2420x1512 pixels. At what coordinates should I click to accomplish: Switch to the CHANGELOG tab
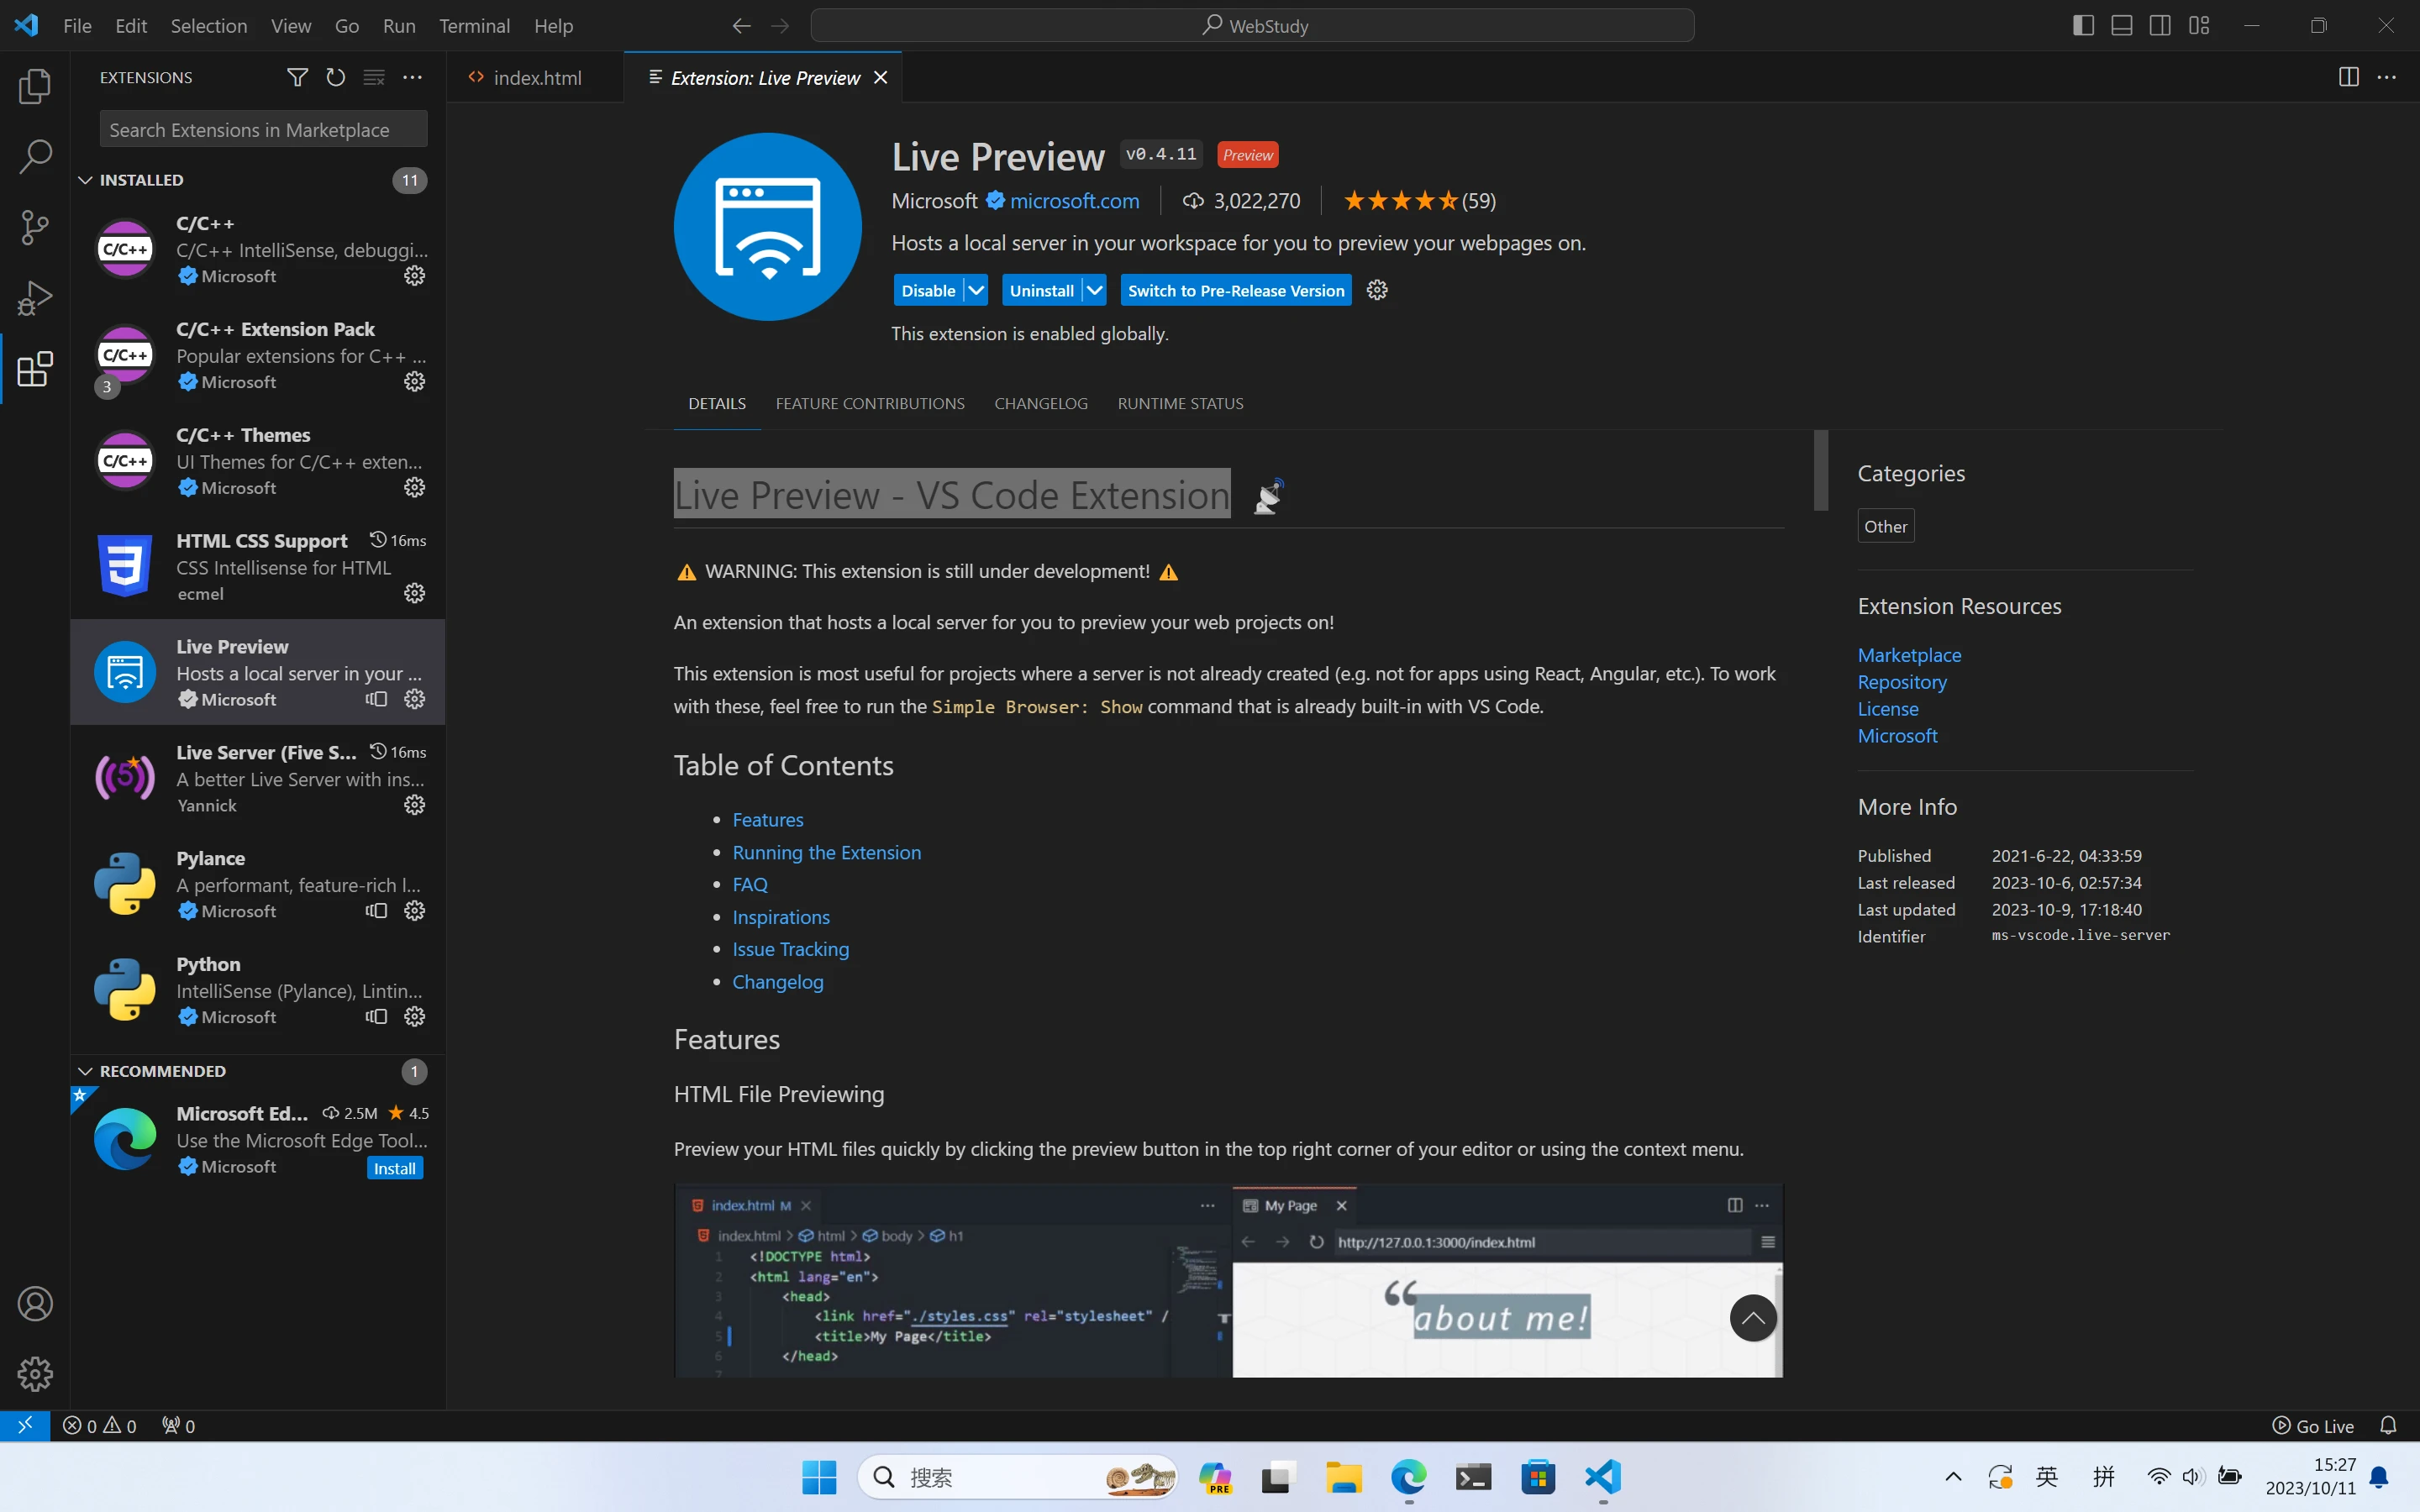pos(1040,403)
